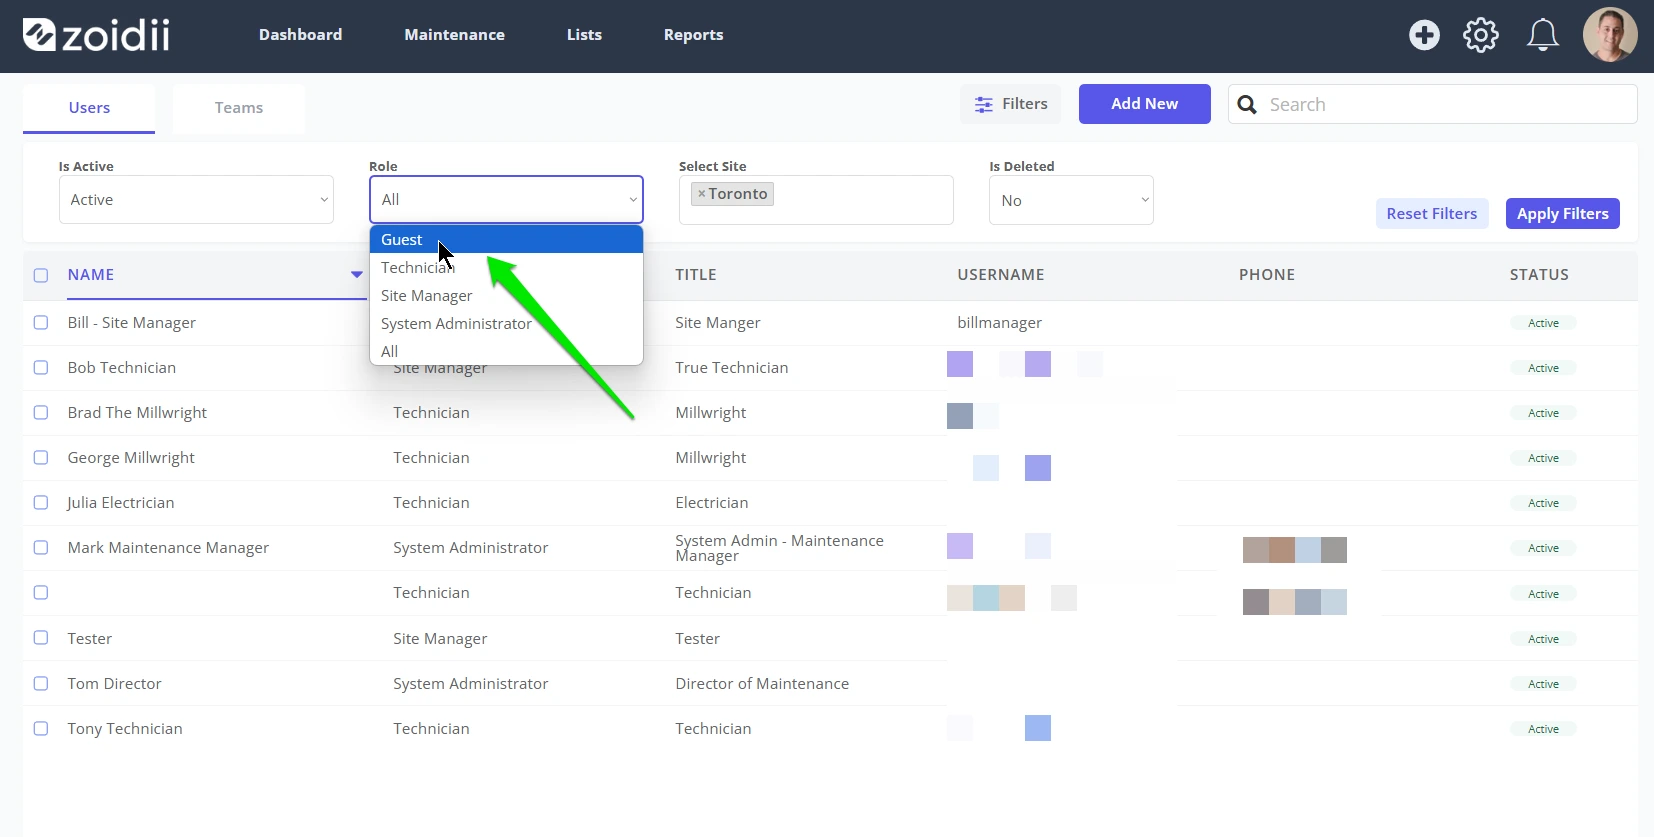The width and height of the screenshot is (1654, 837).
Task: Click Apply Filters
Action: pos(1562,214)
